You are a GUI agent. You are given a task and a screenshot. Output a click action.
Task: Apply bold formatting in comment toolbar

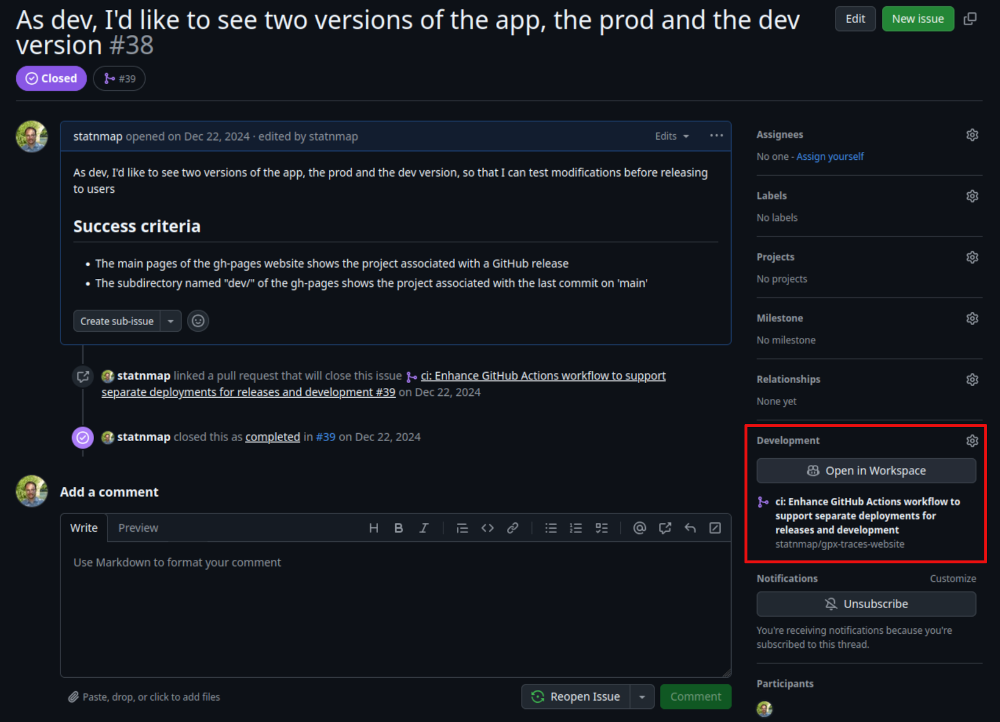399,528
